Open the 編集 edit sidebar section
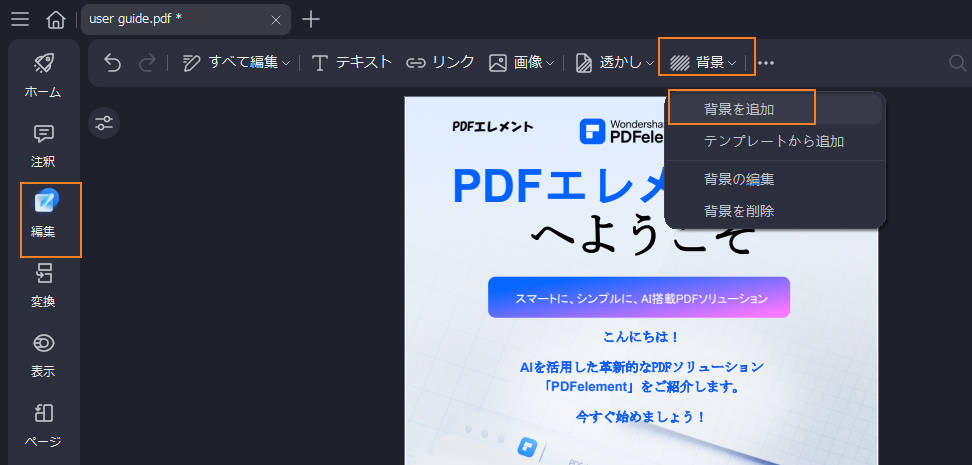 click(43, 215)
